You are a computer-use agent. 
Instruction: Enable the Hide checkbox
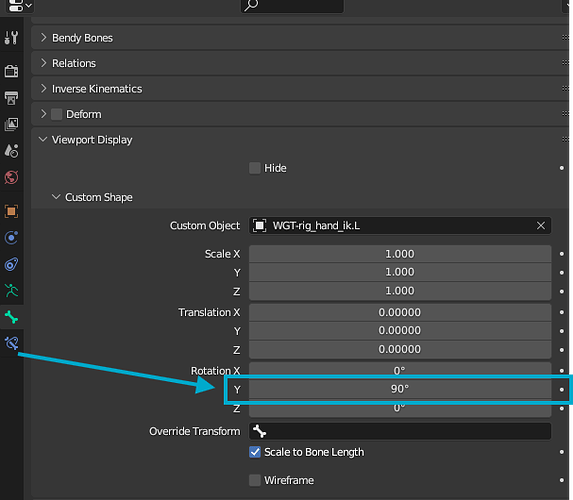[x=255, y=168]
